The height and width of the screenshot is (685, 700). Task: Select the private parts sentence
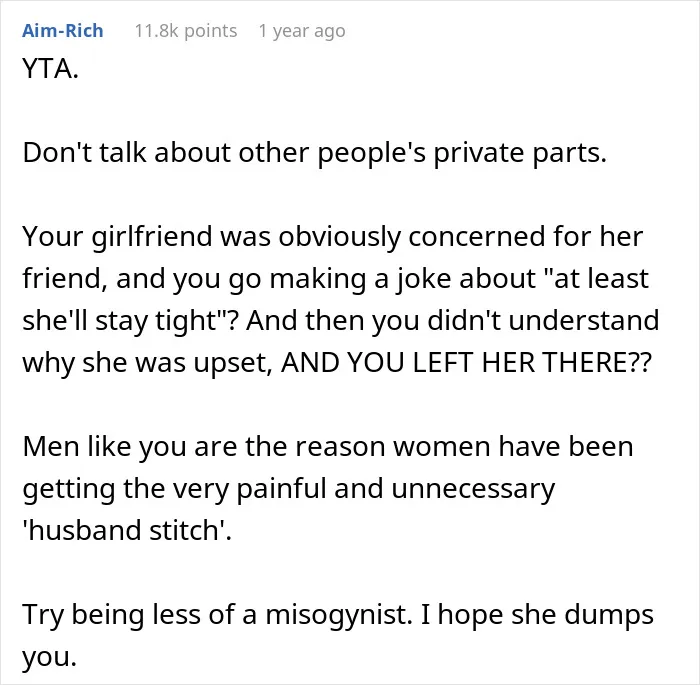[314, 153]
